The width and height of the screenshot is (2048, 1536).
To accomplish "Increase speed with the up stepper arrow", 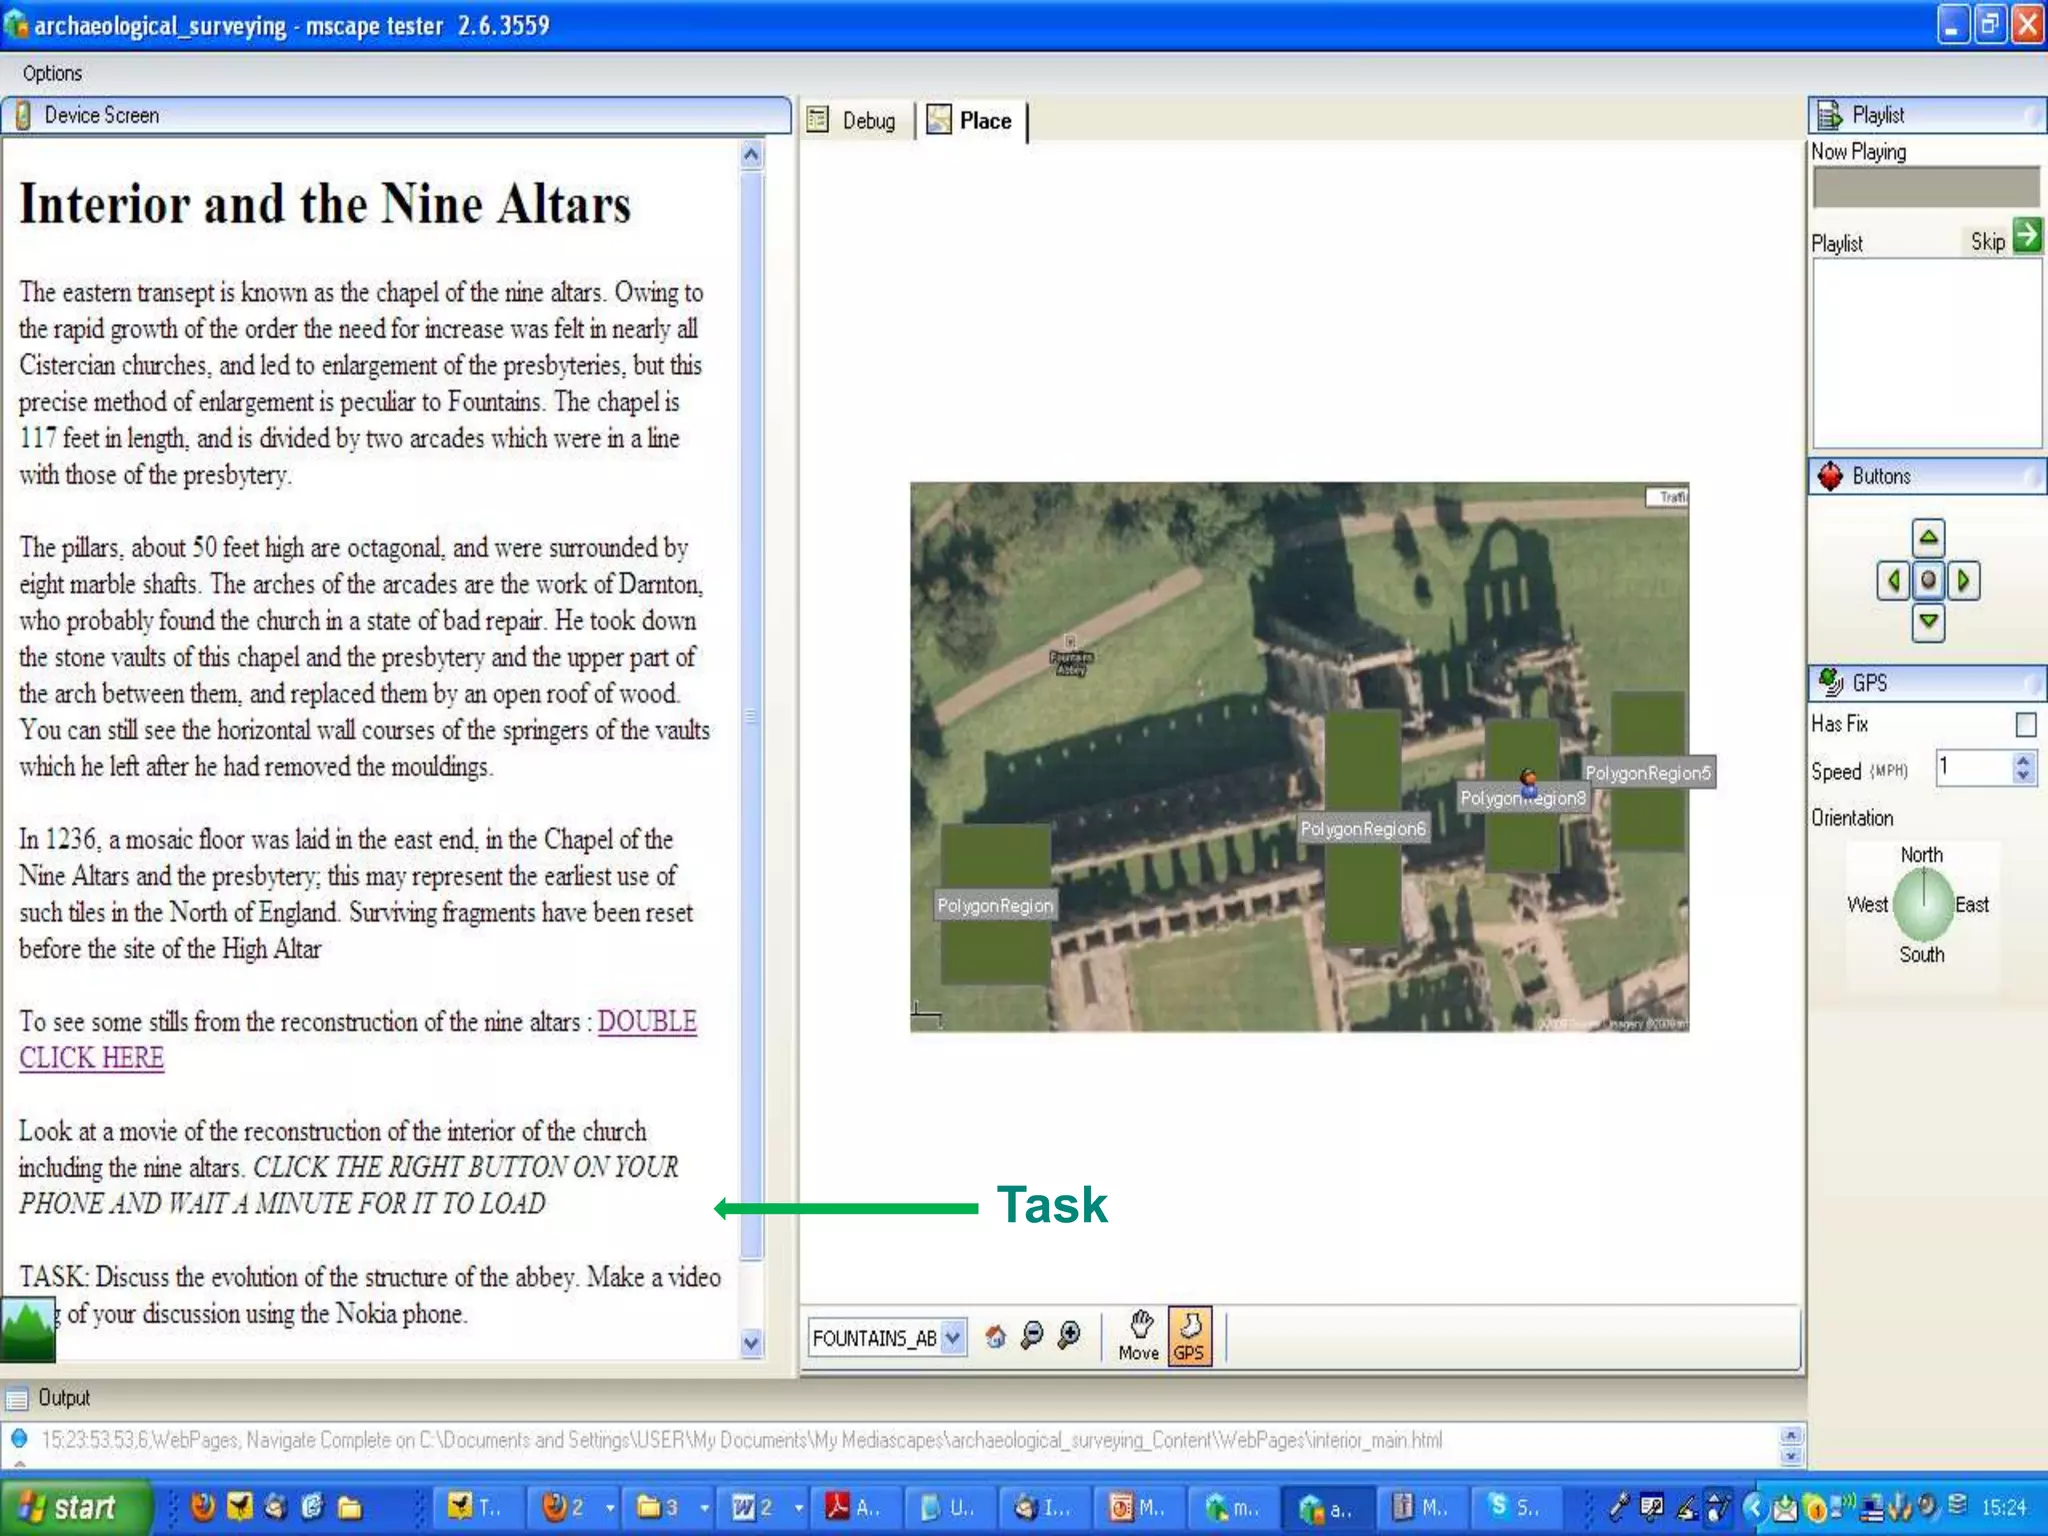I will pyautogui.click(x=2024, y=760).
